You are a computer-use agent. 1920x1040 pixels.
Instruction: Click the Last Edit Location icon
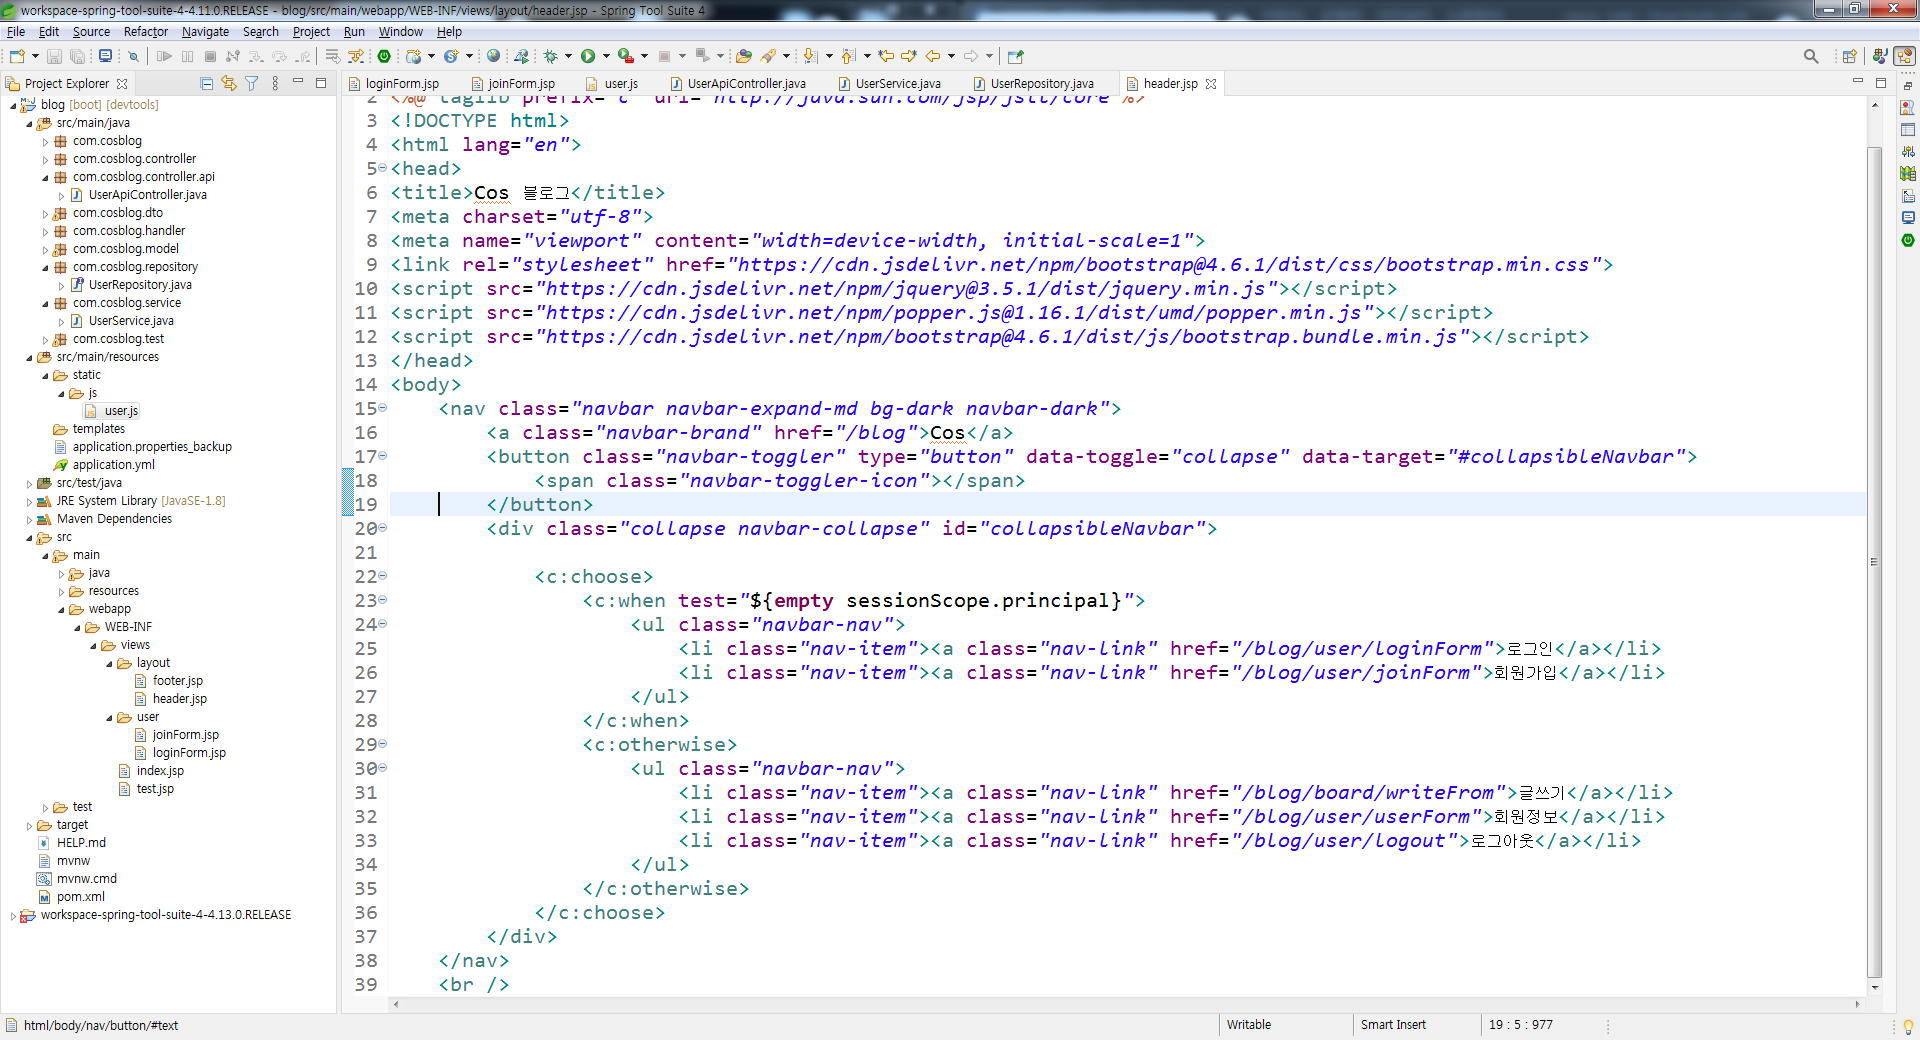coord(886,56)
